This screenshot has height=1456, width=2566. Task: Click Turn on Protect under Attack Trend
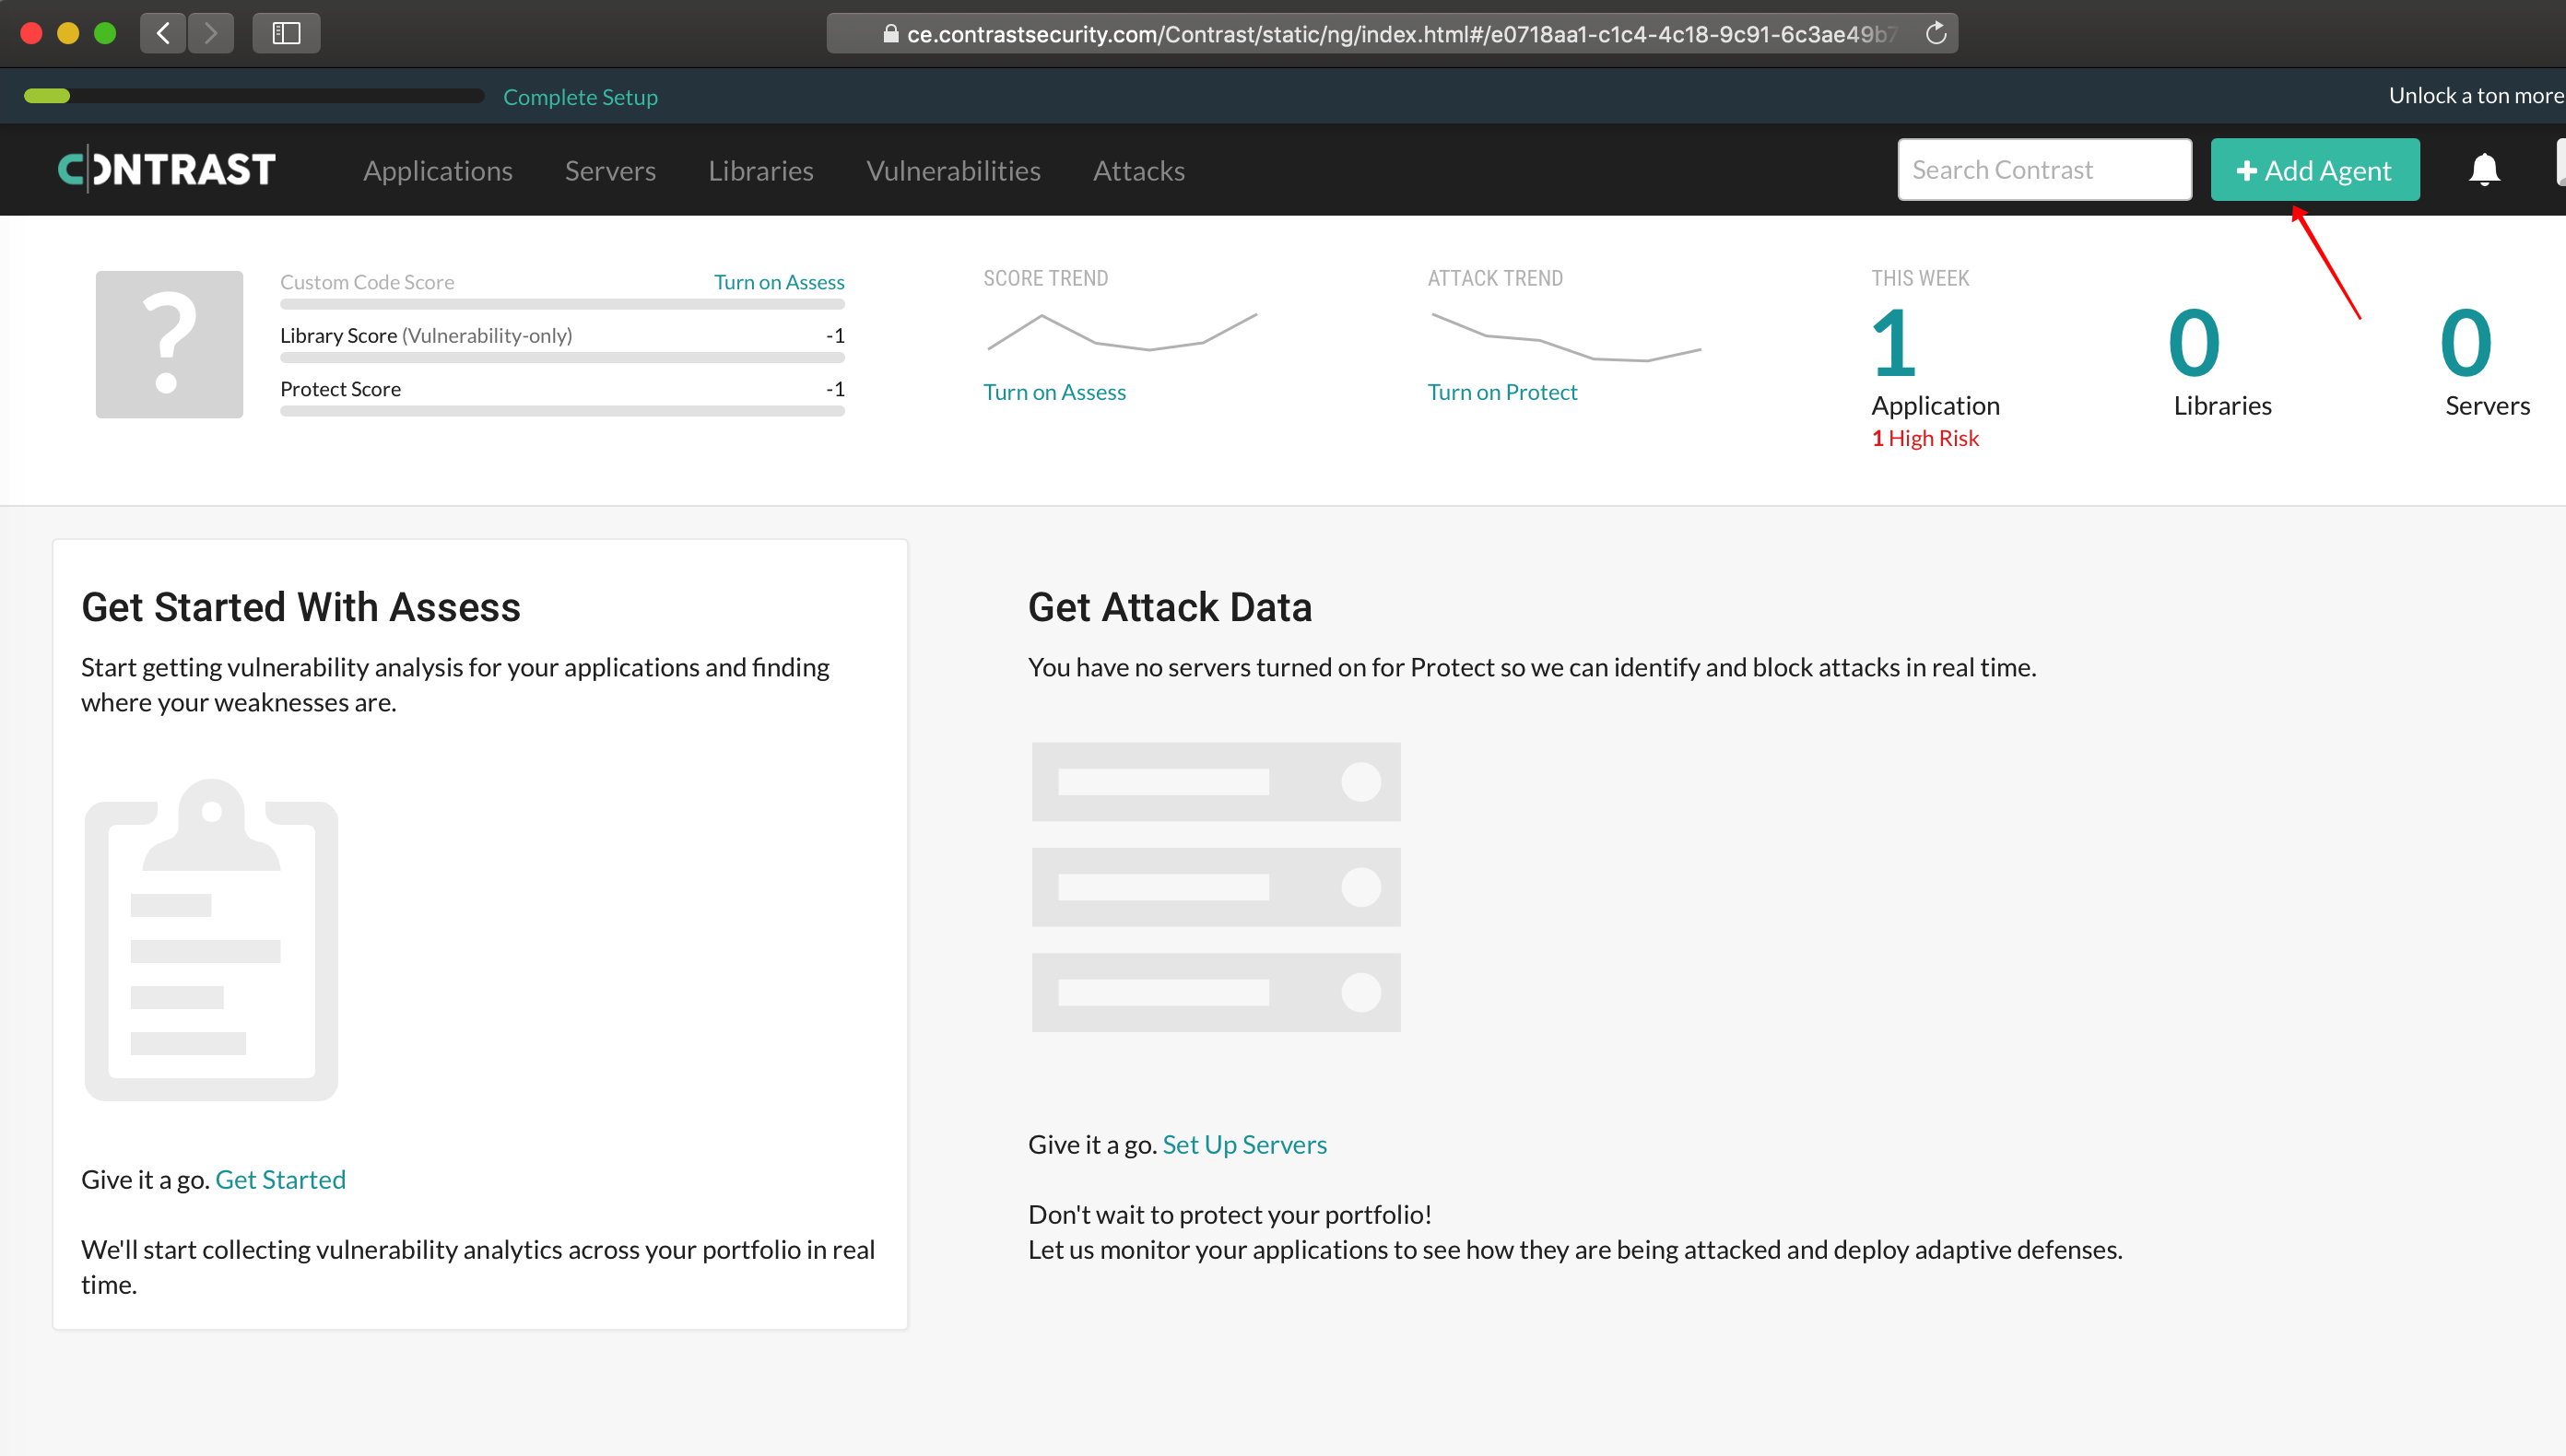(x=1502, y=392)
